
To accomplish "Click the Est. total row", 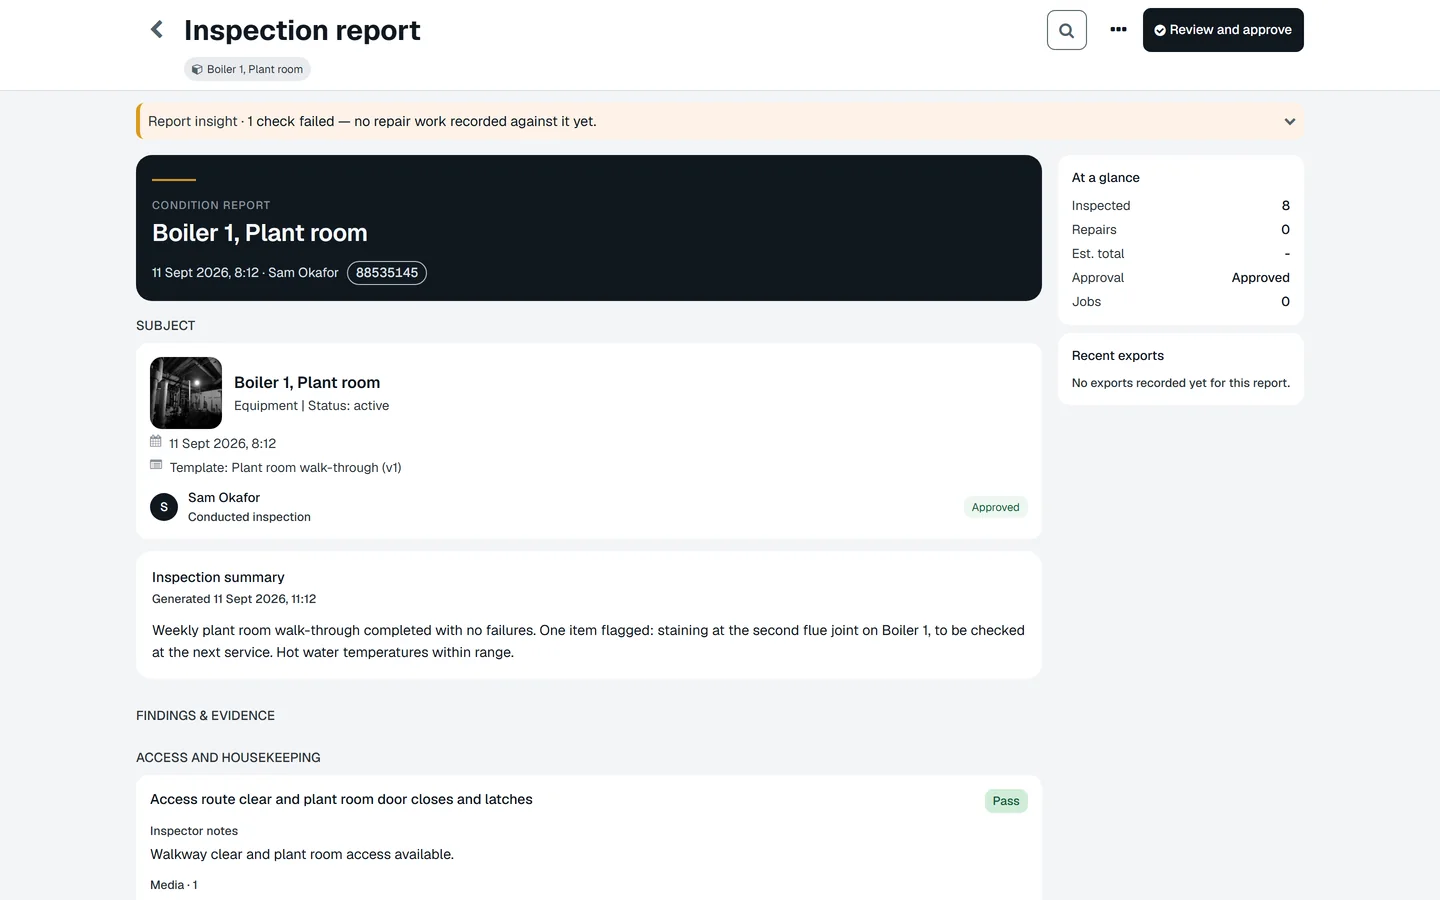I will click(x=1181, y=253).
